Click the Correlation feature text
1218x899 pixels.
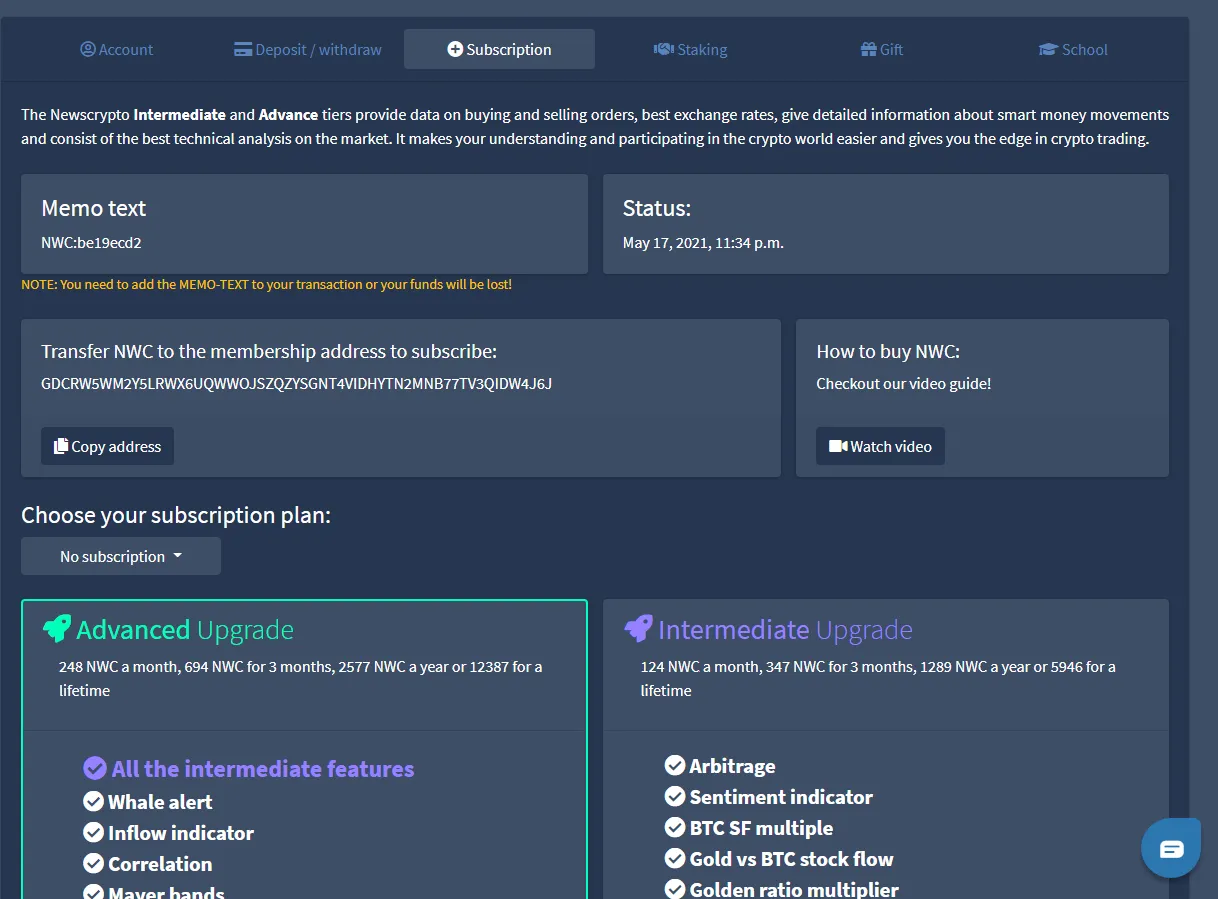pyautogui.click(x=160, y=863)
